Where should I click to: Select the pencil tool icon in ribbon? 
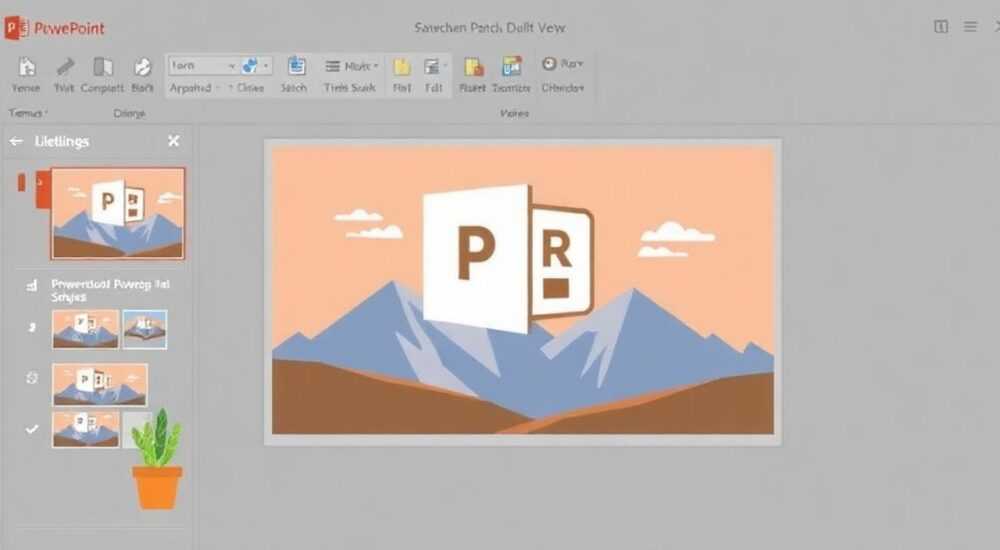[65, 66]
